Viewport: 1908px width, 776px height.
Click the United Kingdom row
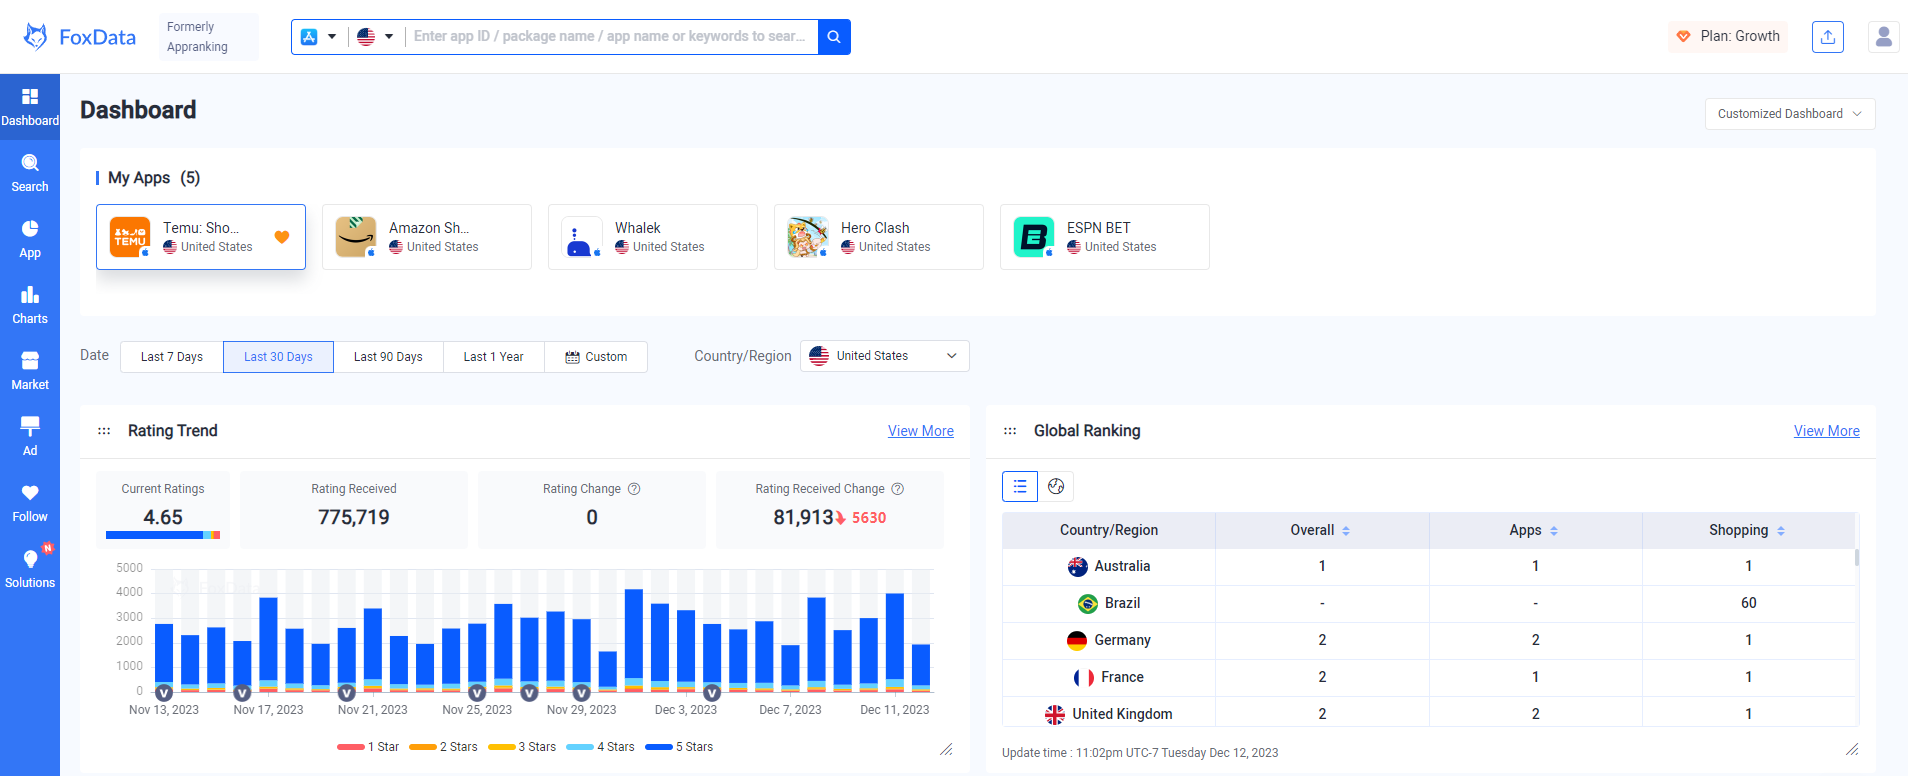[1429, 713]
